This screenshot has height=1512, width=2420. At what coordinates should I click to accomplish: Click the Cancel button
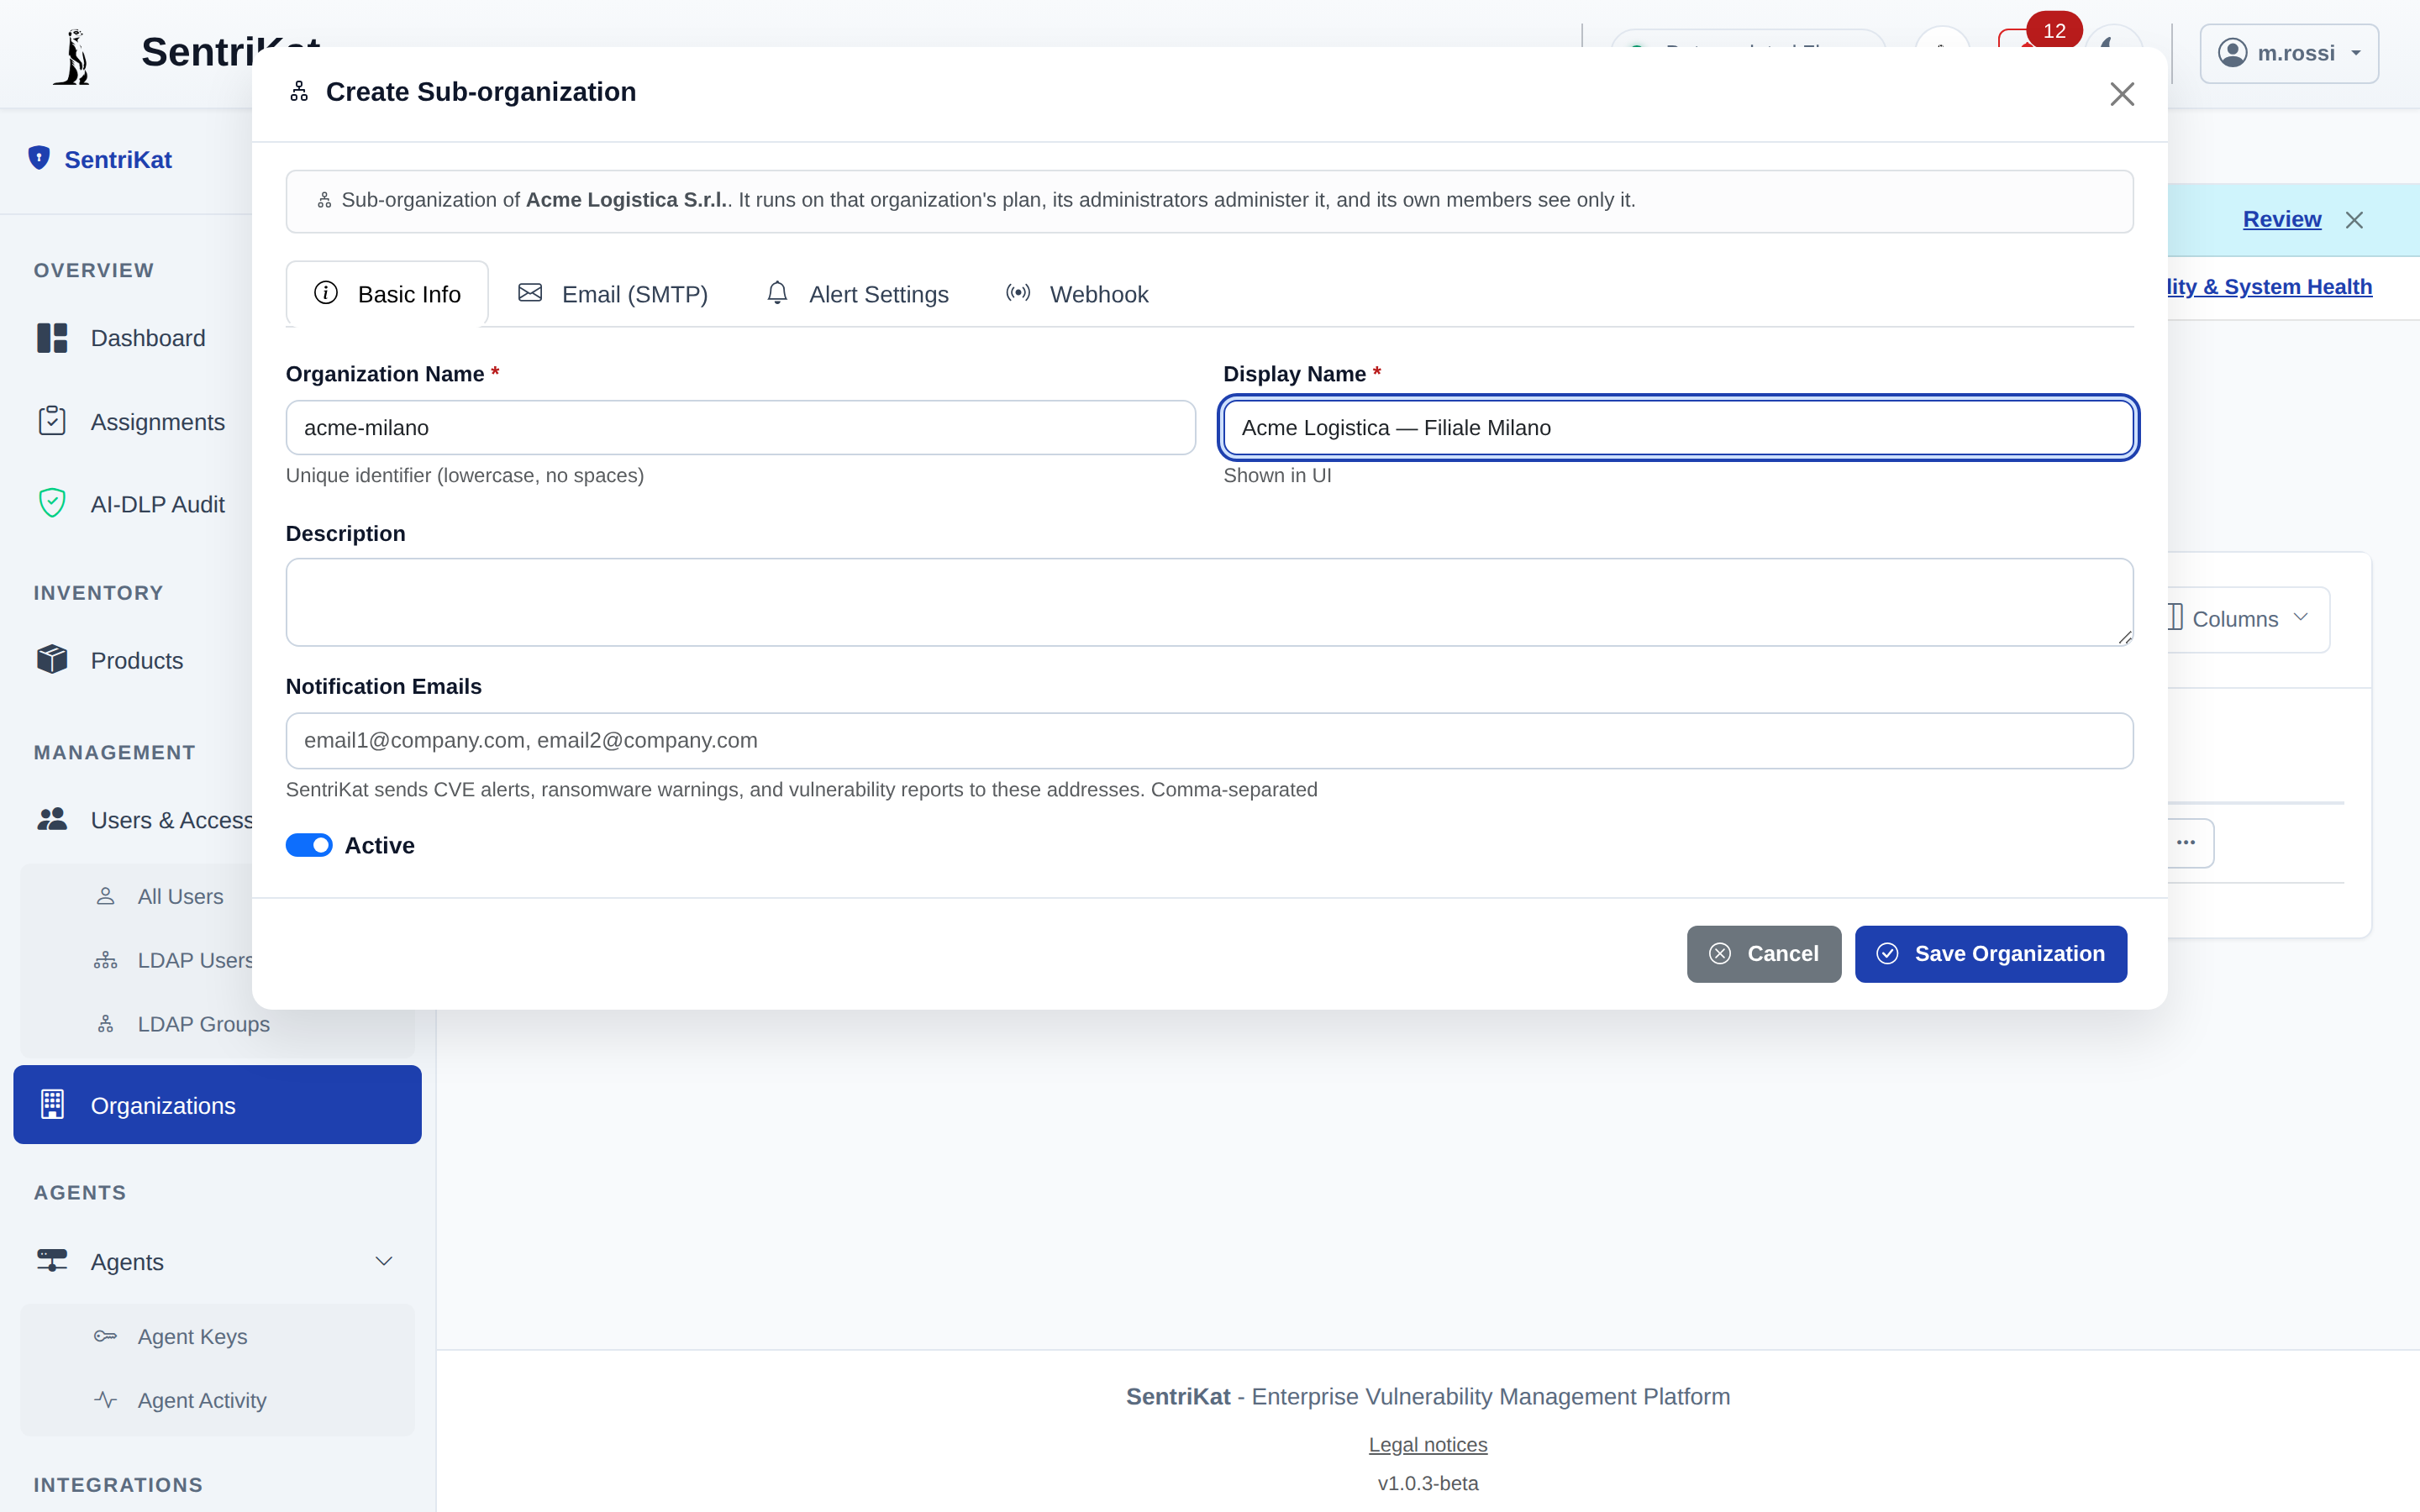click(x=1764, y=954)
